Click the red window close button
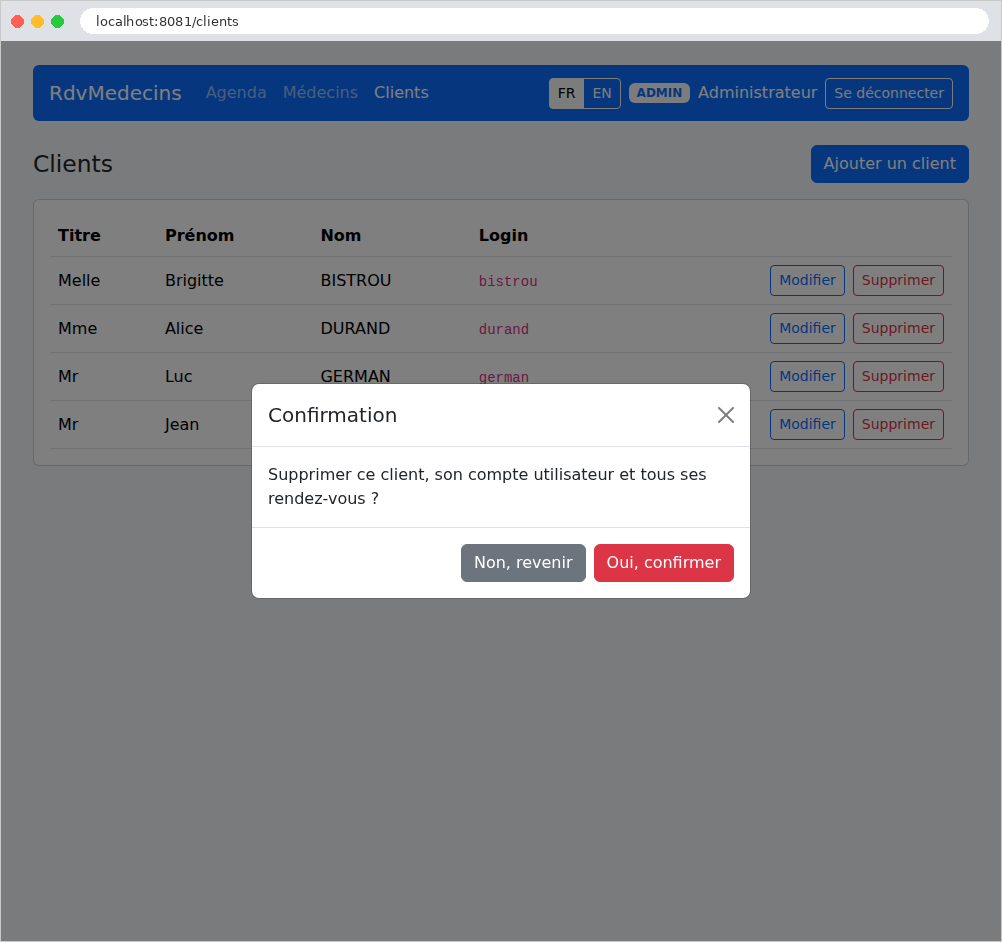 click(x=18, y=22)
